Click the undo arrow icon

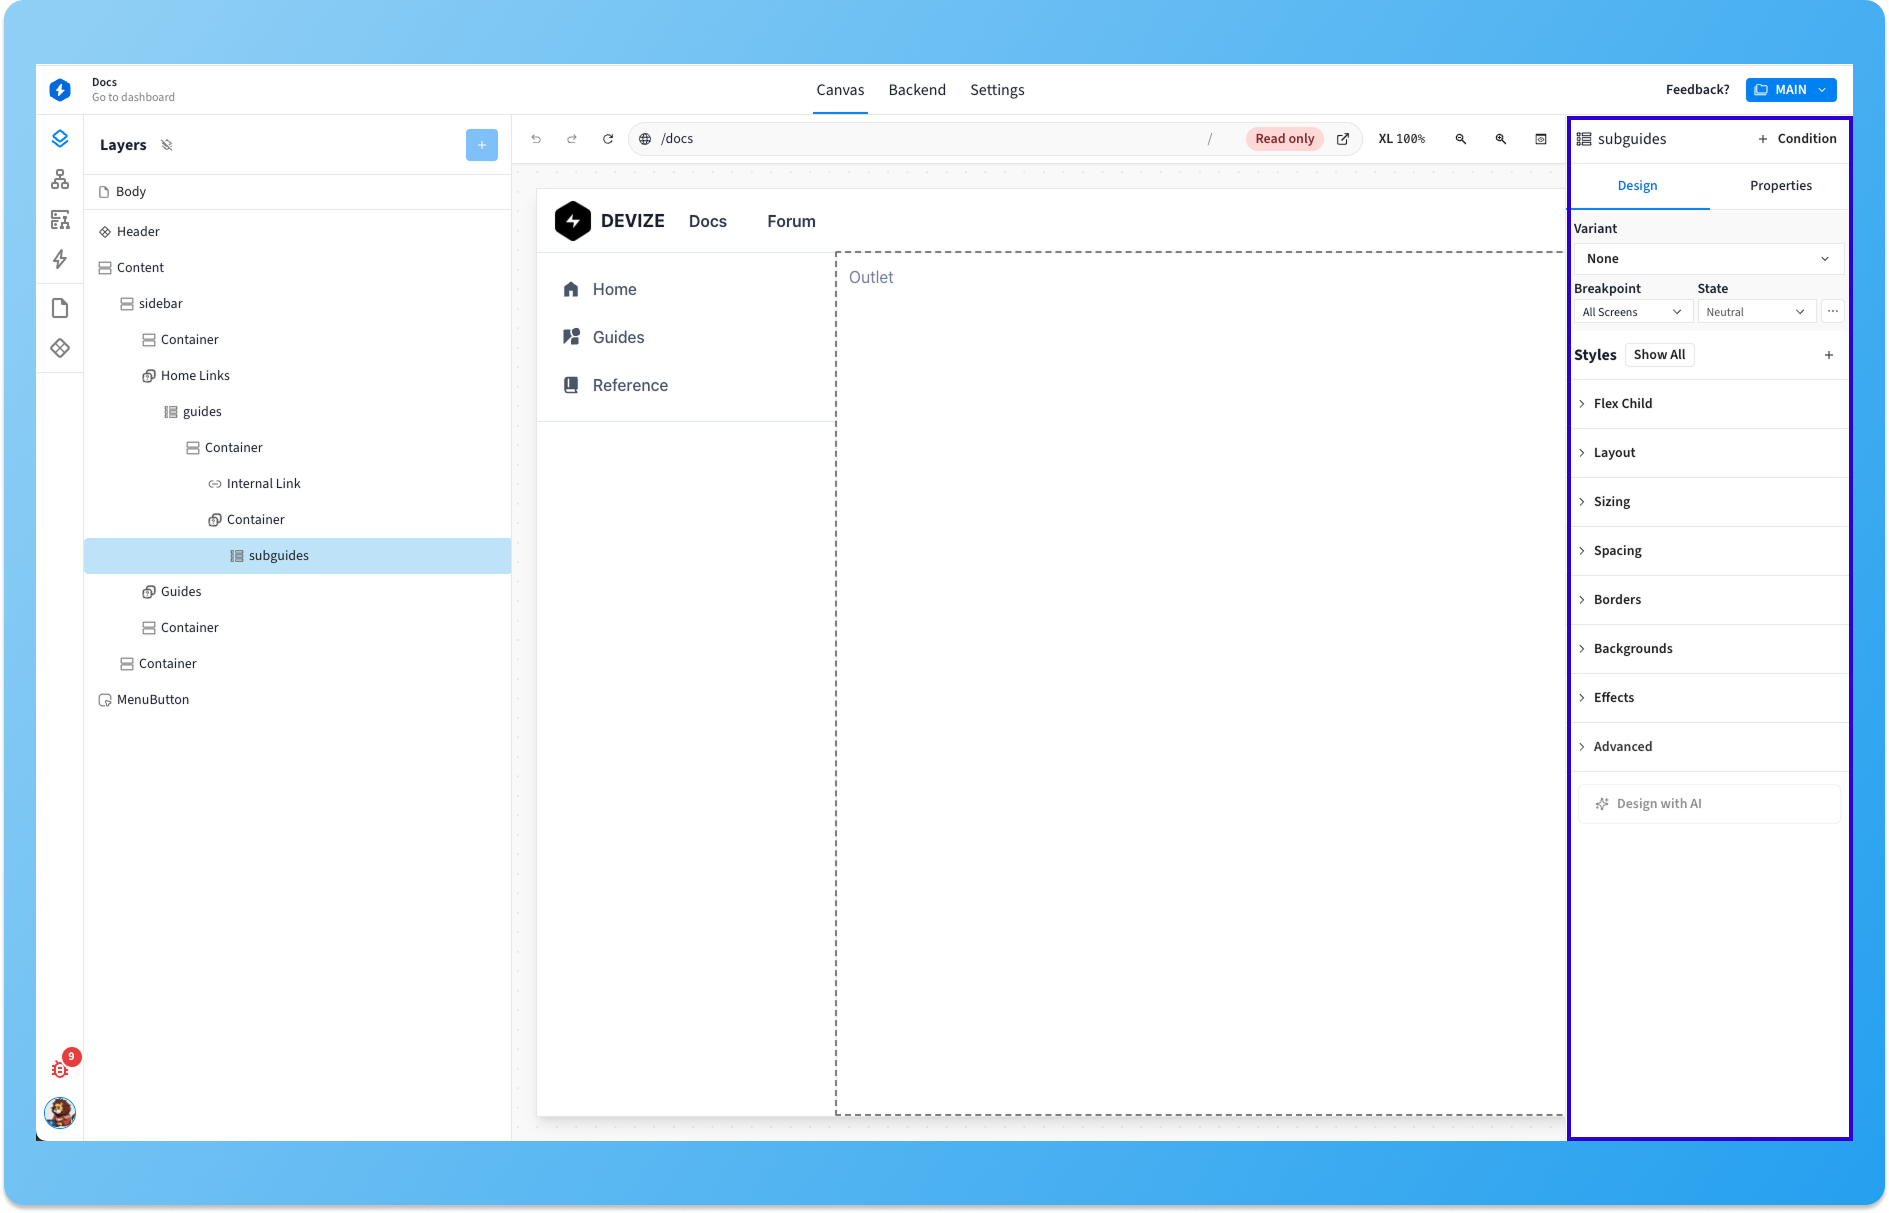click(x=536, y=139)
